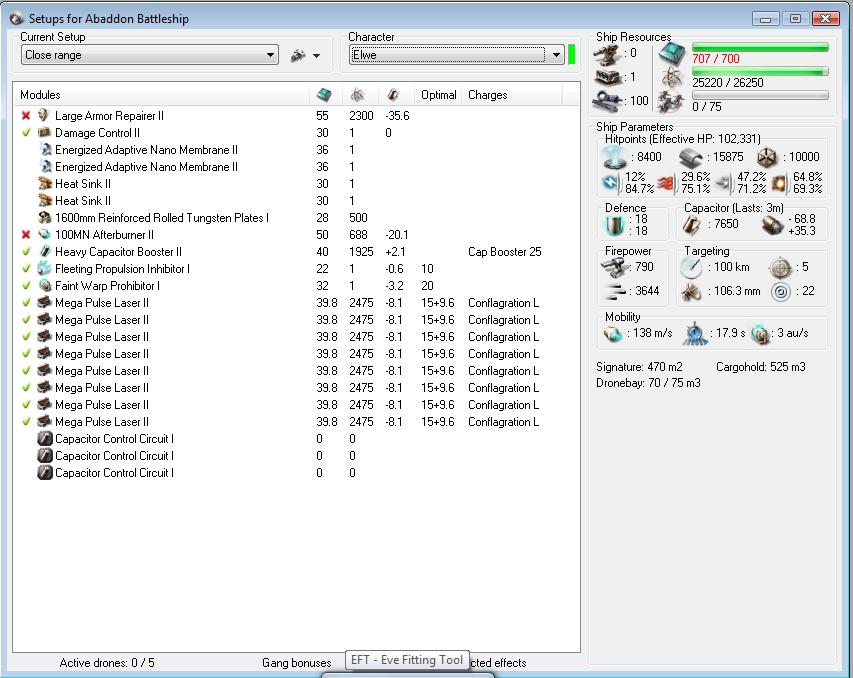This screenshot has width=853, height=678.
Task: Click the Firepower turret DPS icon
Action: (x=613, y=267)
